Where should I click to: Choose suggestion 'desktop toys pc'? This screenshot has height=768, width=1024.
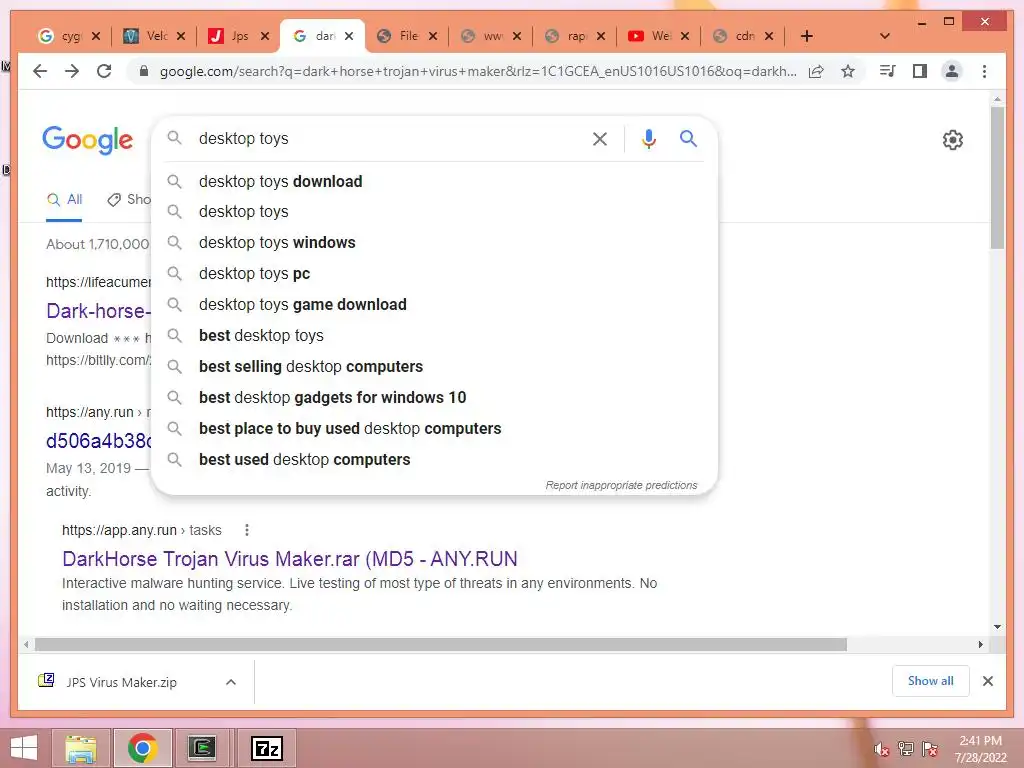434,273
